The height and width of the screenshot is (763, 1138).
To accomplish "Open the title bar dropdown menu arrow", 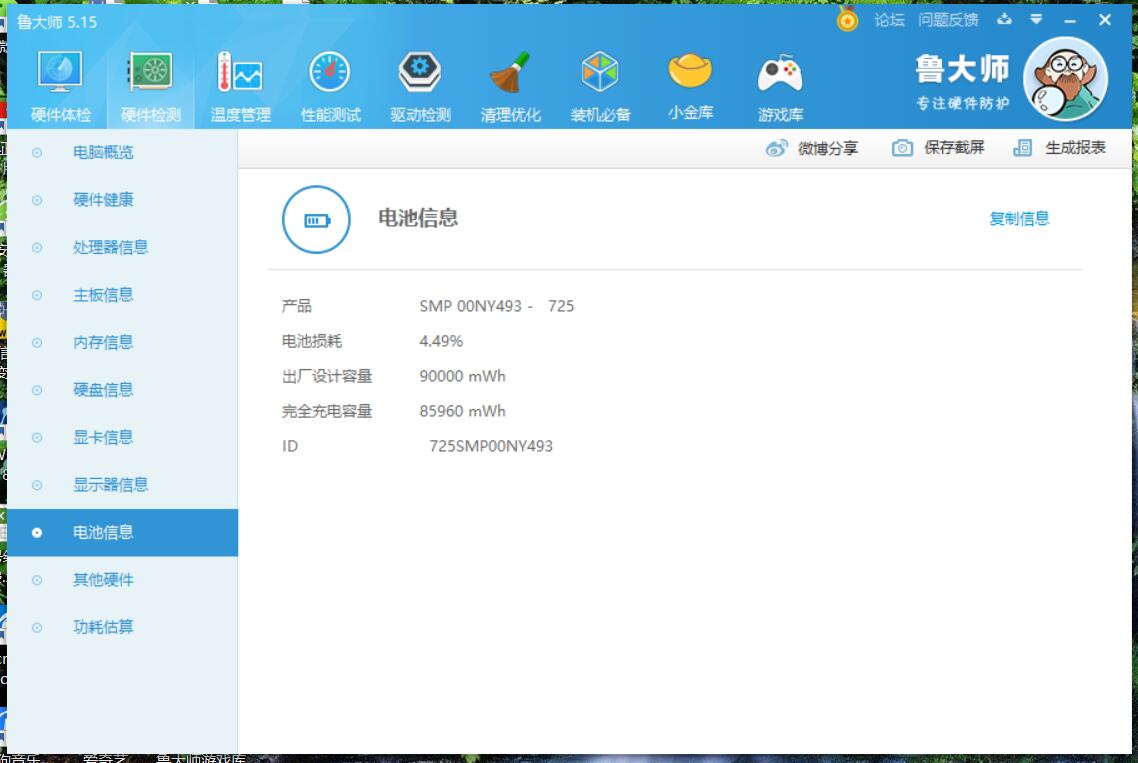I will click(1036, 20).
